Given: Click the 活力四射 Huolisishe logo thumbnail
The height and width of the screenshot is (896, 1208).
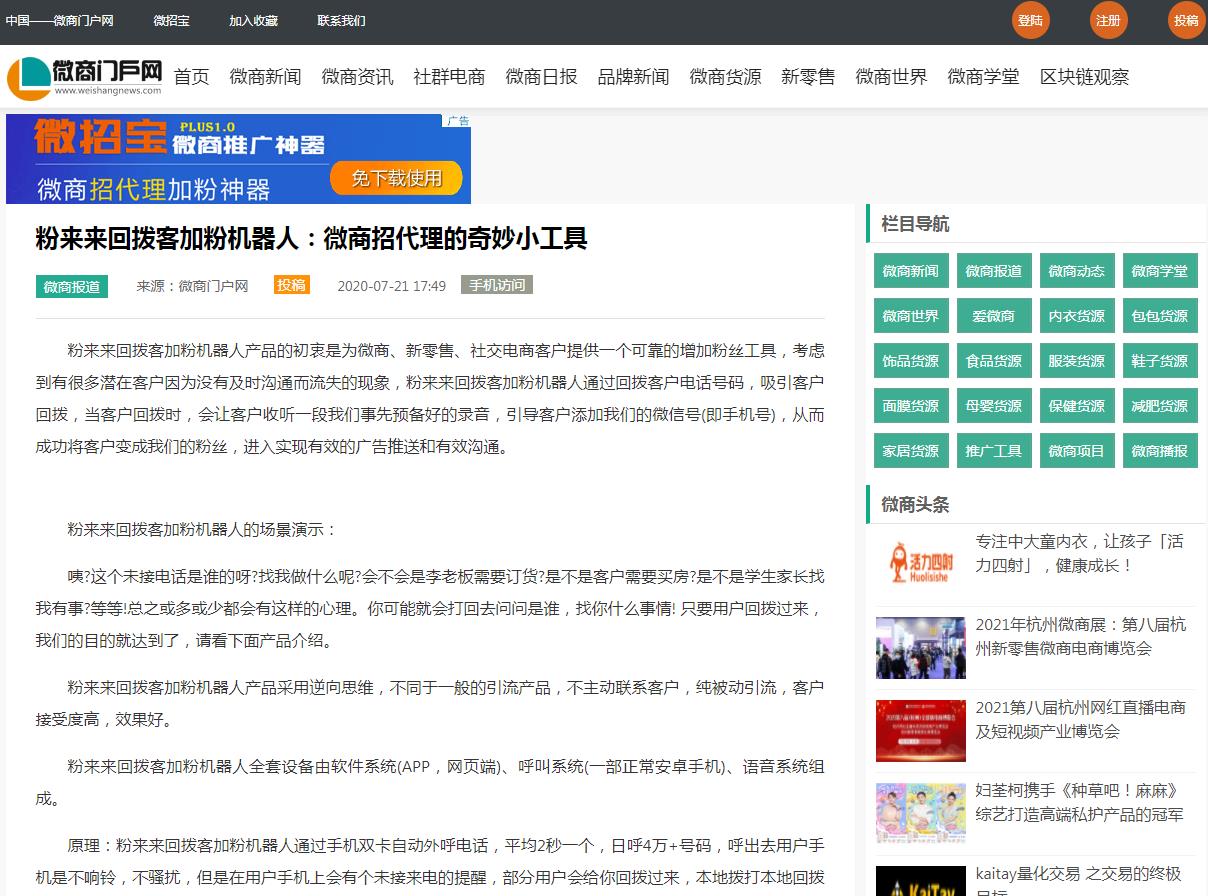Looking at the screenshot, I should pos(921,565).
